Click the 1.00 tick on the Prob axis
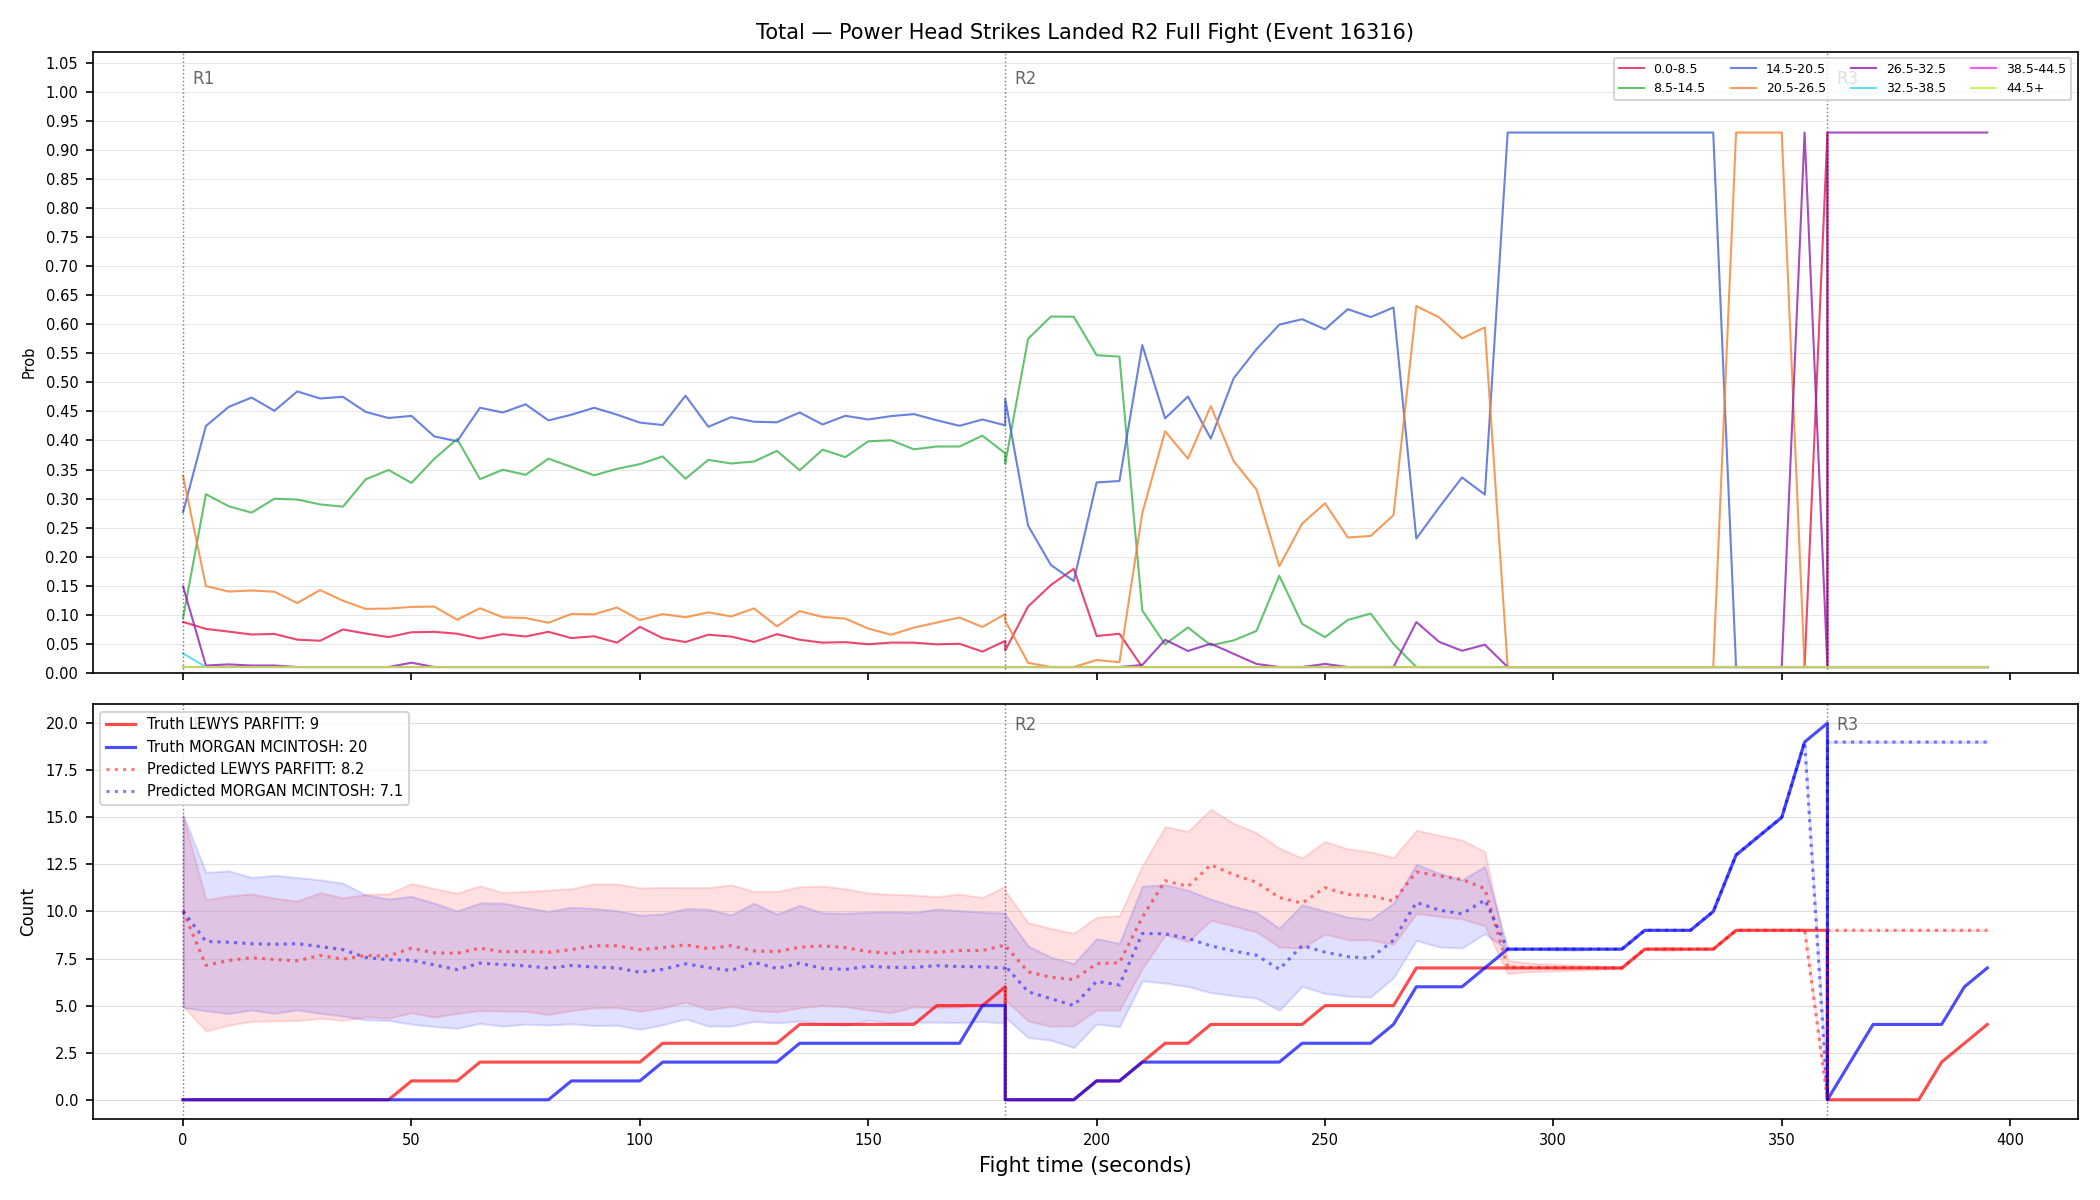 61,92
